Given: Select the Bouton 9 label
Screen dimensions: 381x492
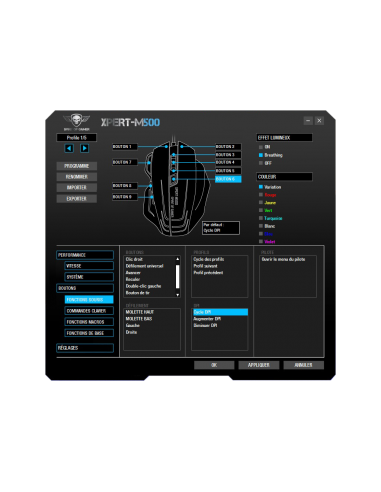Looking at the screenshot, I should click(125, 197).
